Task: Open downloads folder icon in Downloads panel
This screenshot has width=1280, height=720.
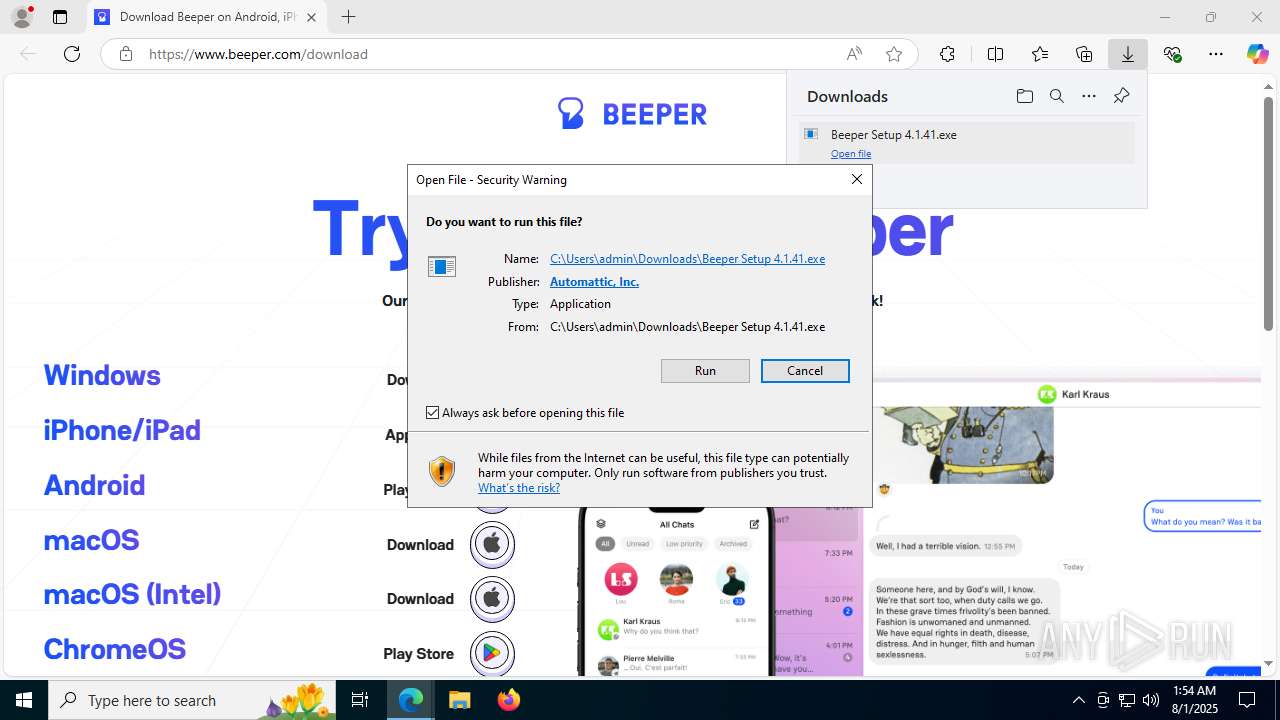Action: pyautogui.click(x=1024, y=96)
